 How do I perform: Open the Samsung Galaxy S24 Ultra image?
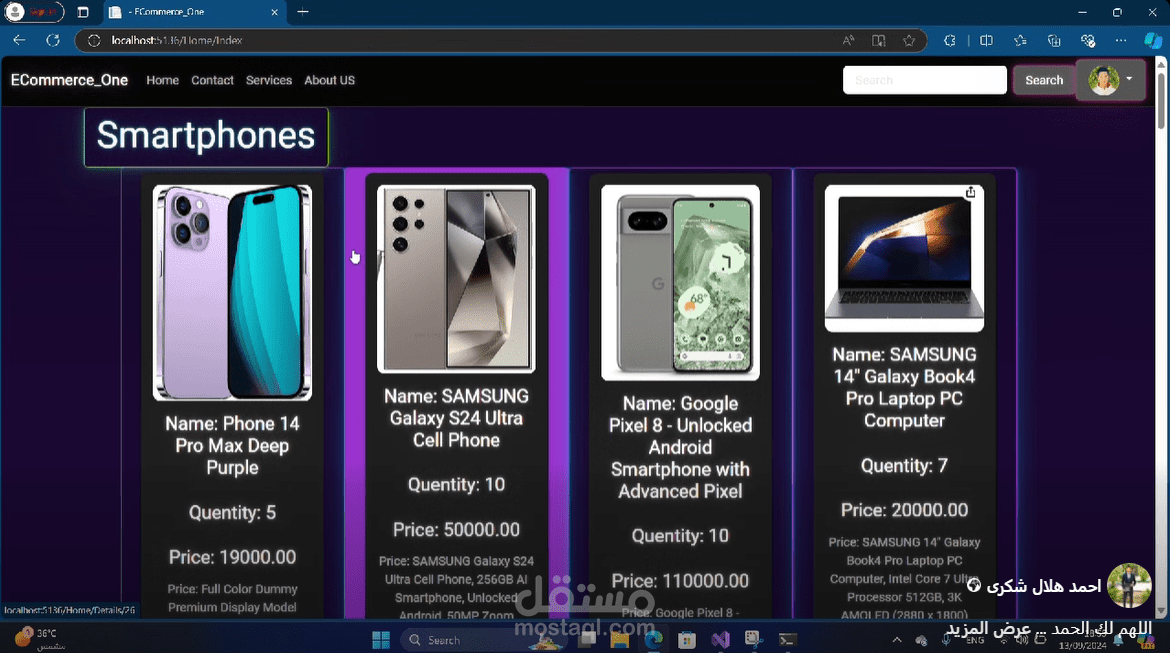tap(456, 278)
